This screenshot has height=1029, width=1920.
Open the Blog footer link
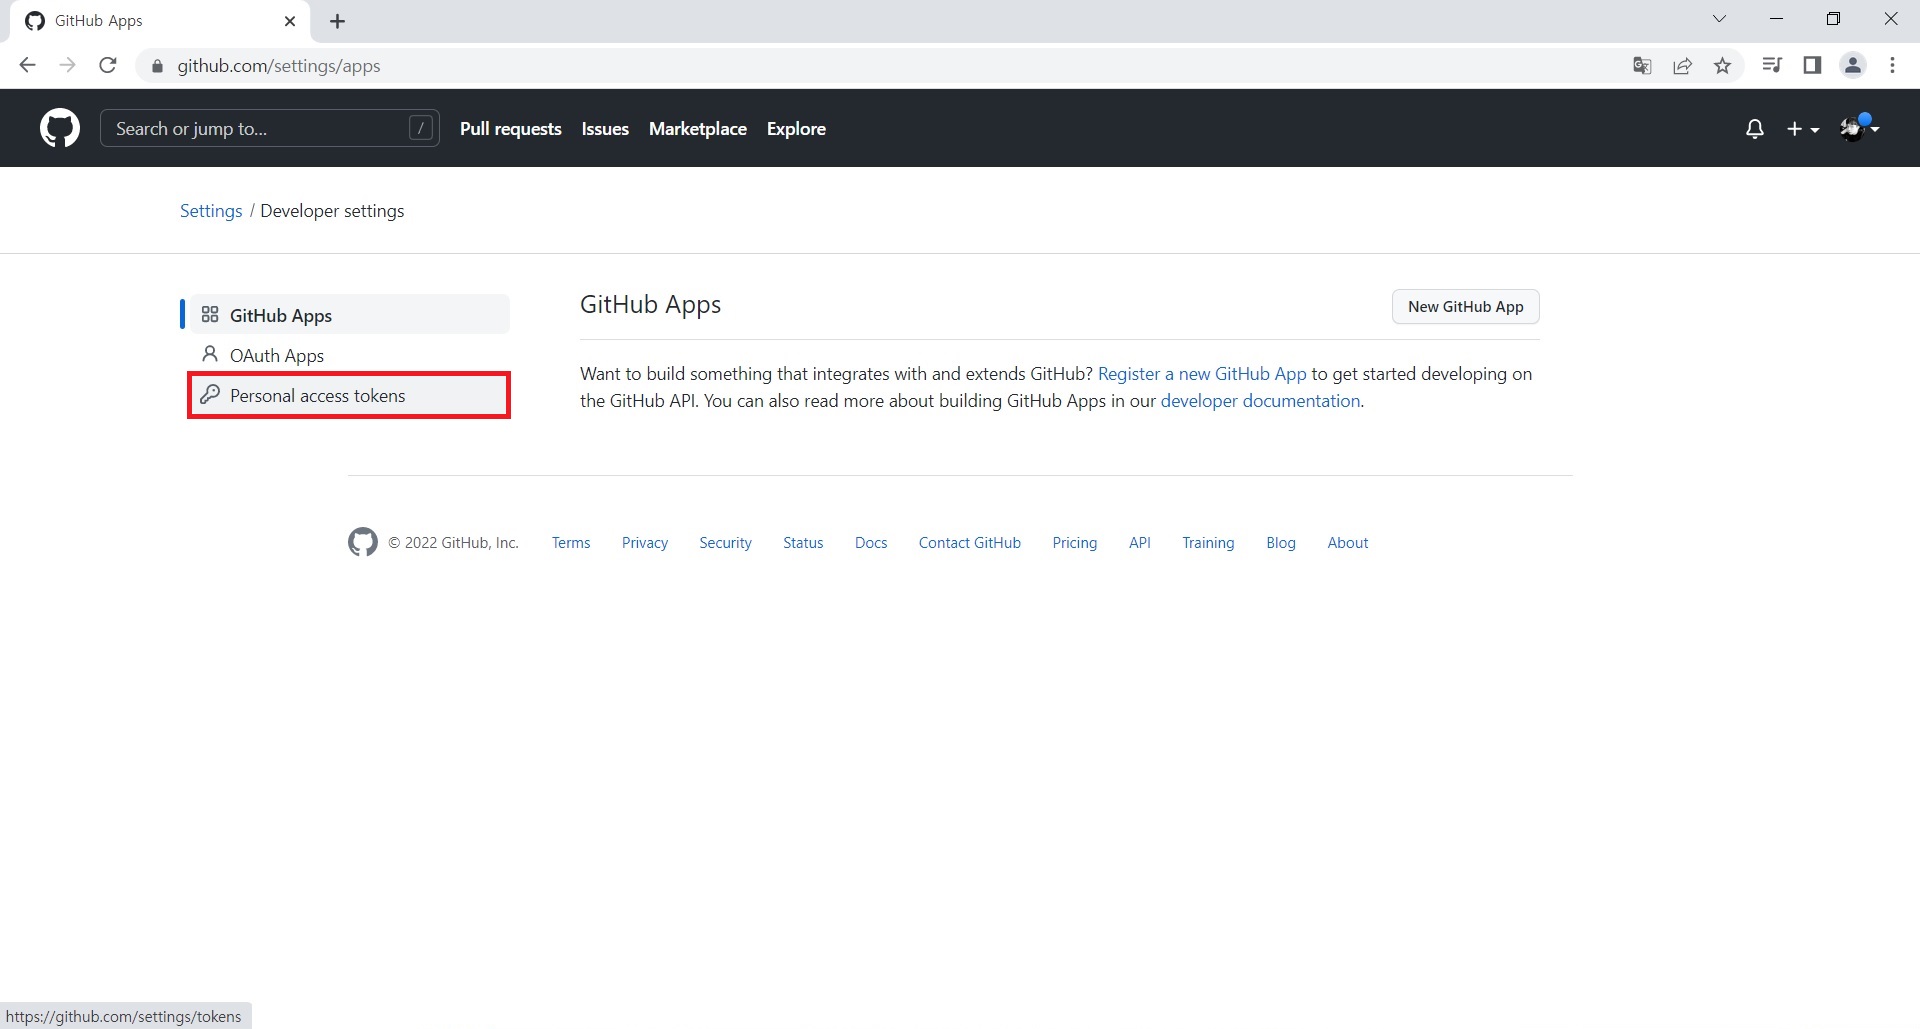(1281, 543)
